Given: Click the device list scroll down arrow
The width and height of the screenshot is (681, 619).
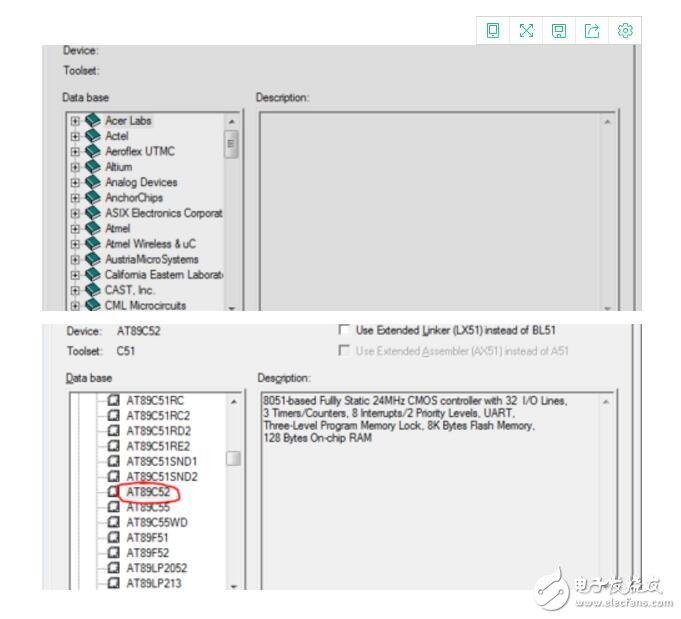Looking at the screenshot, I should (x=233, y=585).
